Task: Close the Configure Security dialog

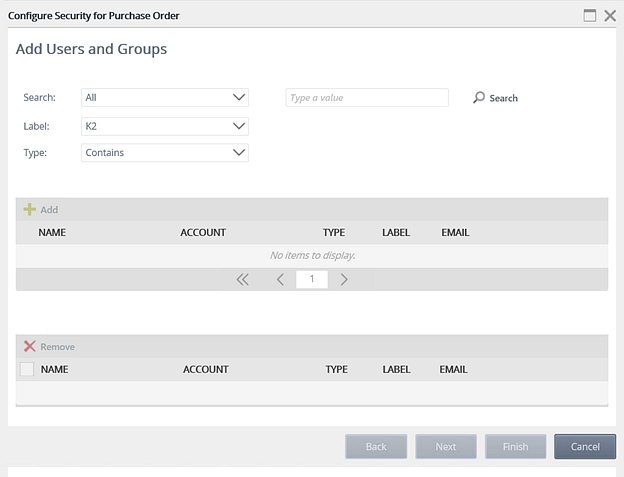Action: point(610,16)
